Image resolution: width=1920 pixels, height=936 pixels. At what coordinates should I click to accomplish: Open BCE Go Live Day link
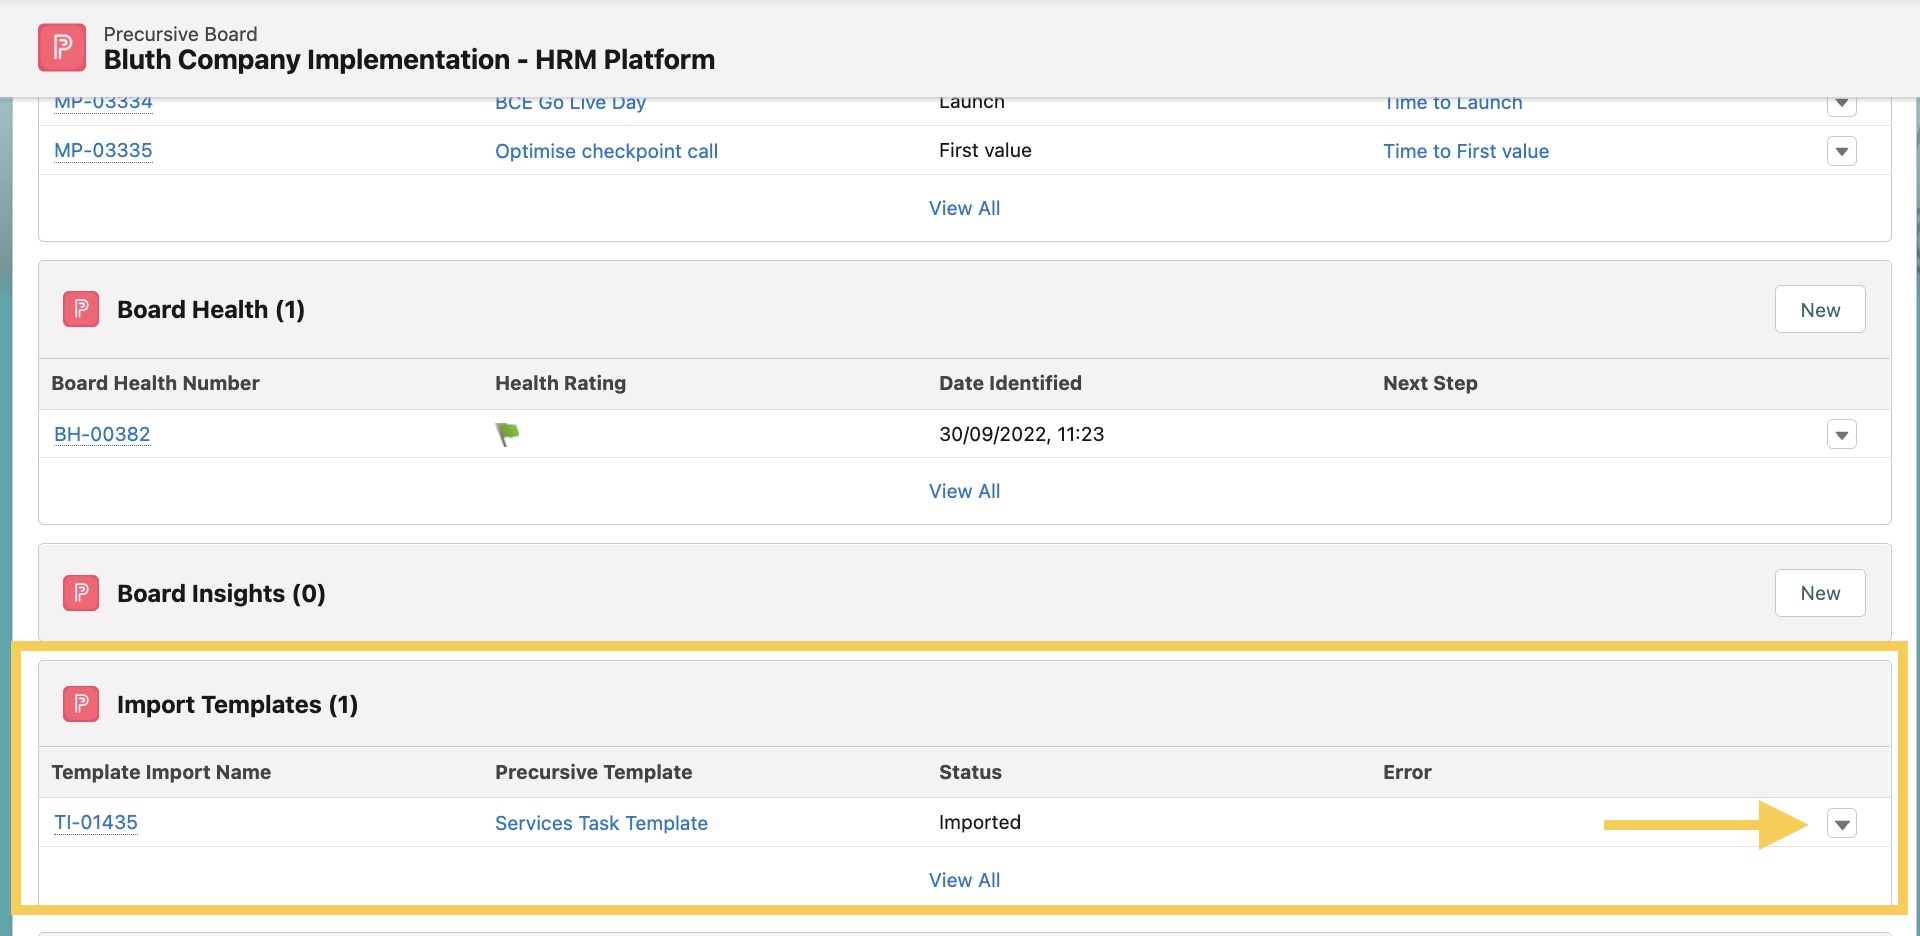pyautogui.click(x=570, y=103)
